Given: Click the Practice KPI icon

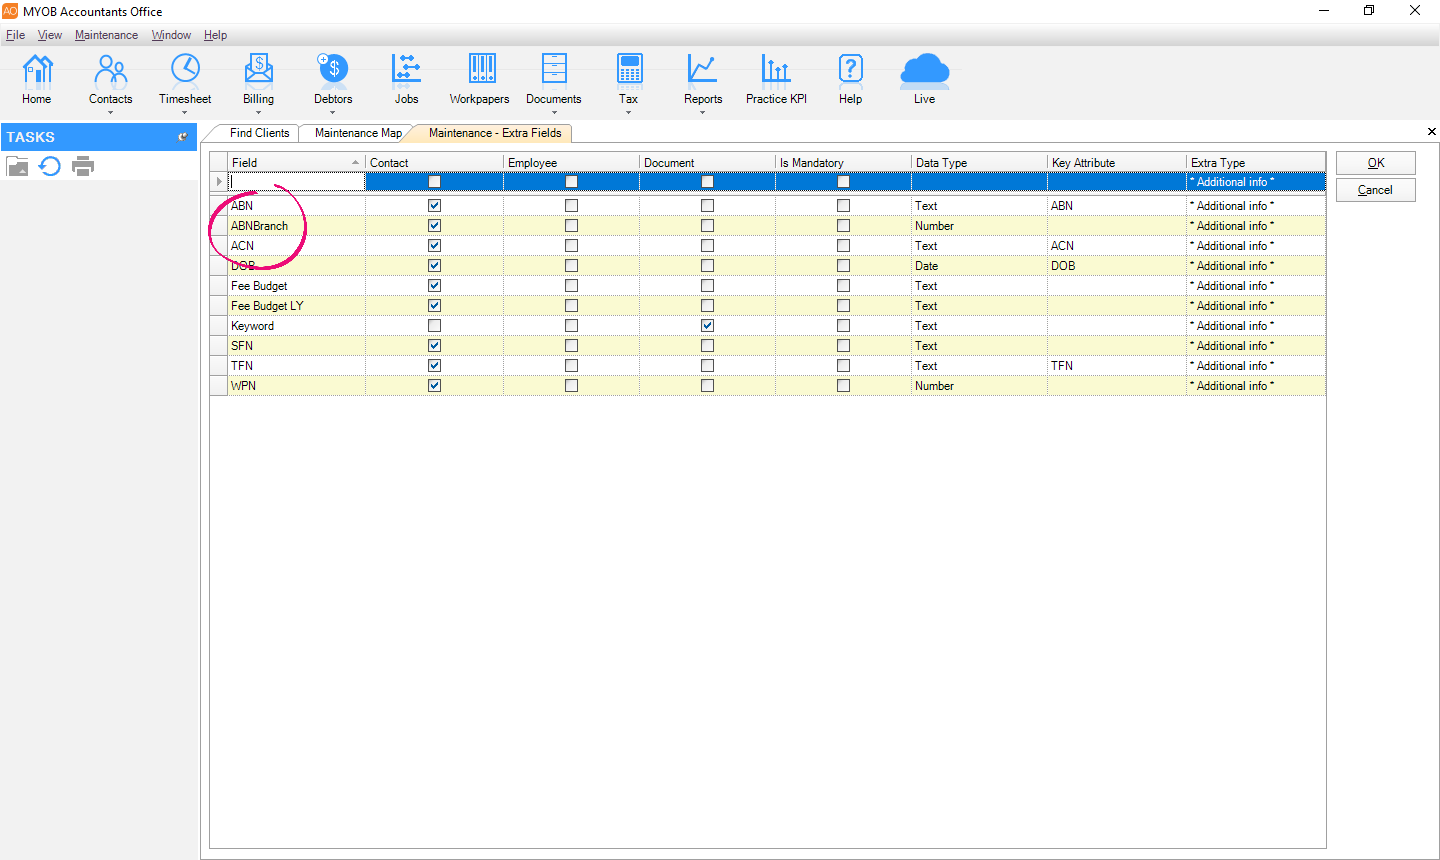Looking at the screenshot, I should [776, 70].
